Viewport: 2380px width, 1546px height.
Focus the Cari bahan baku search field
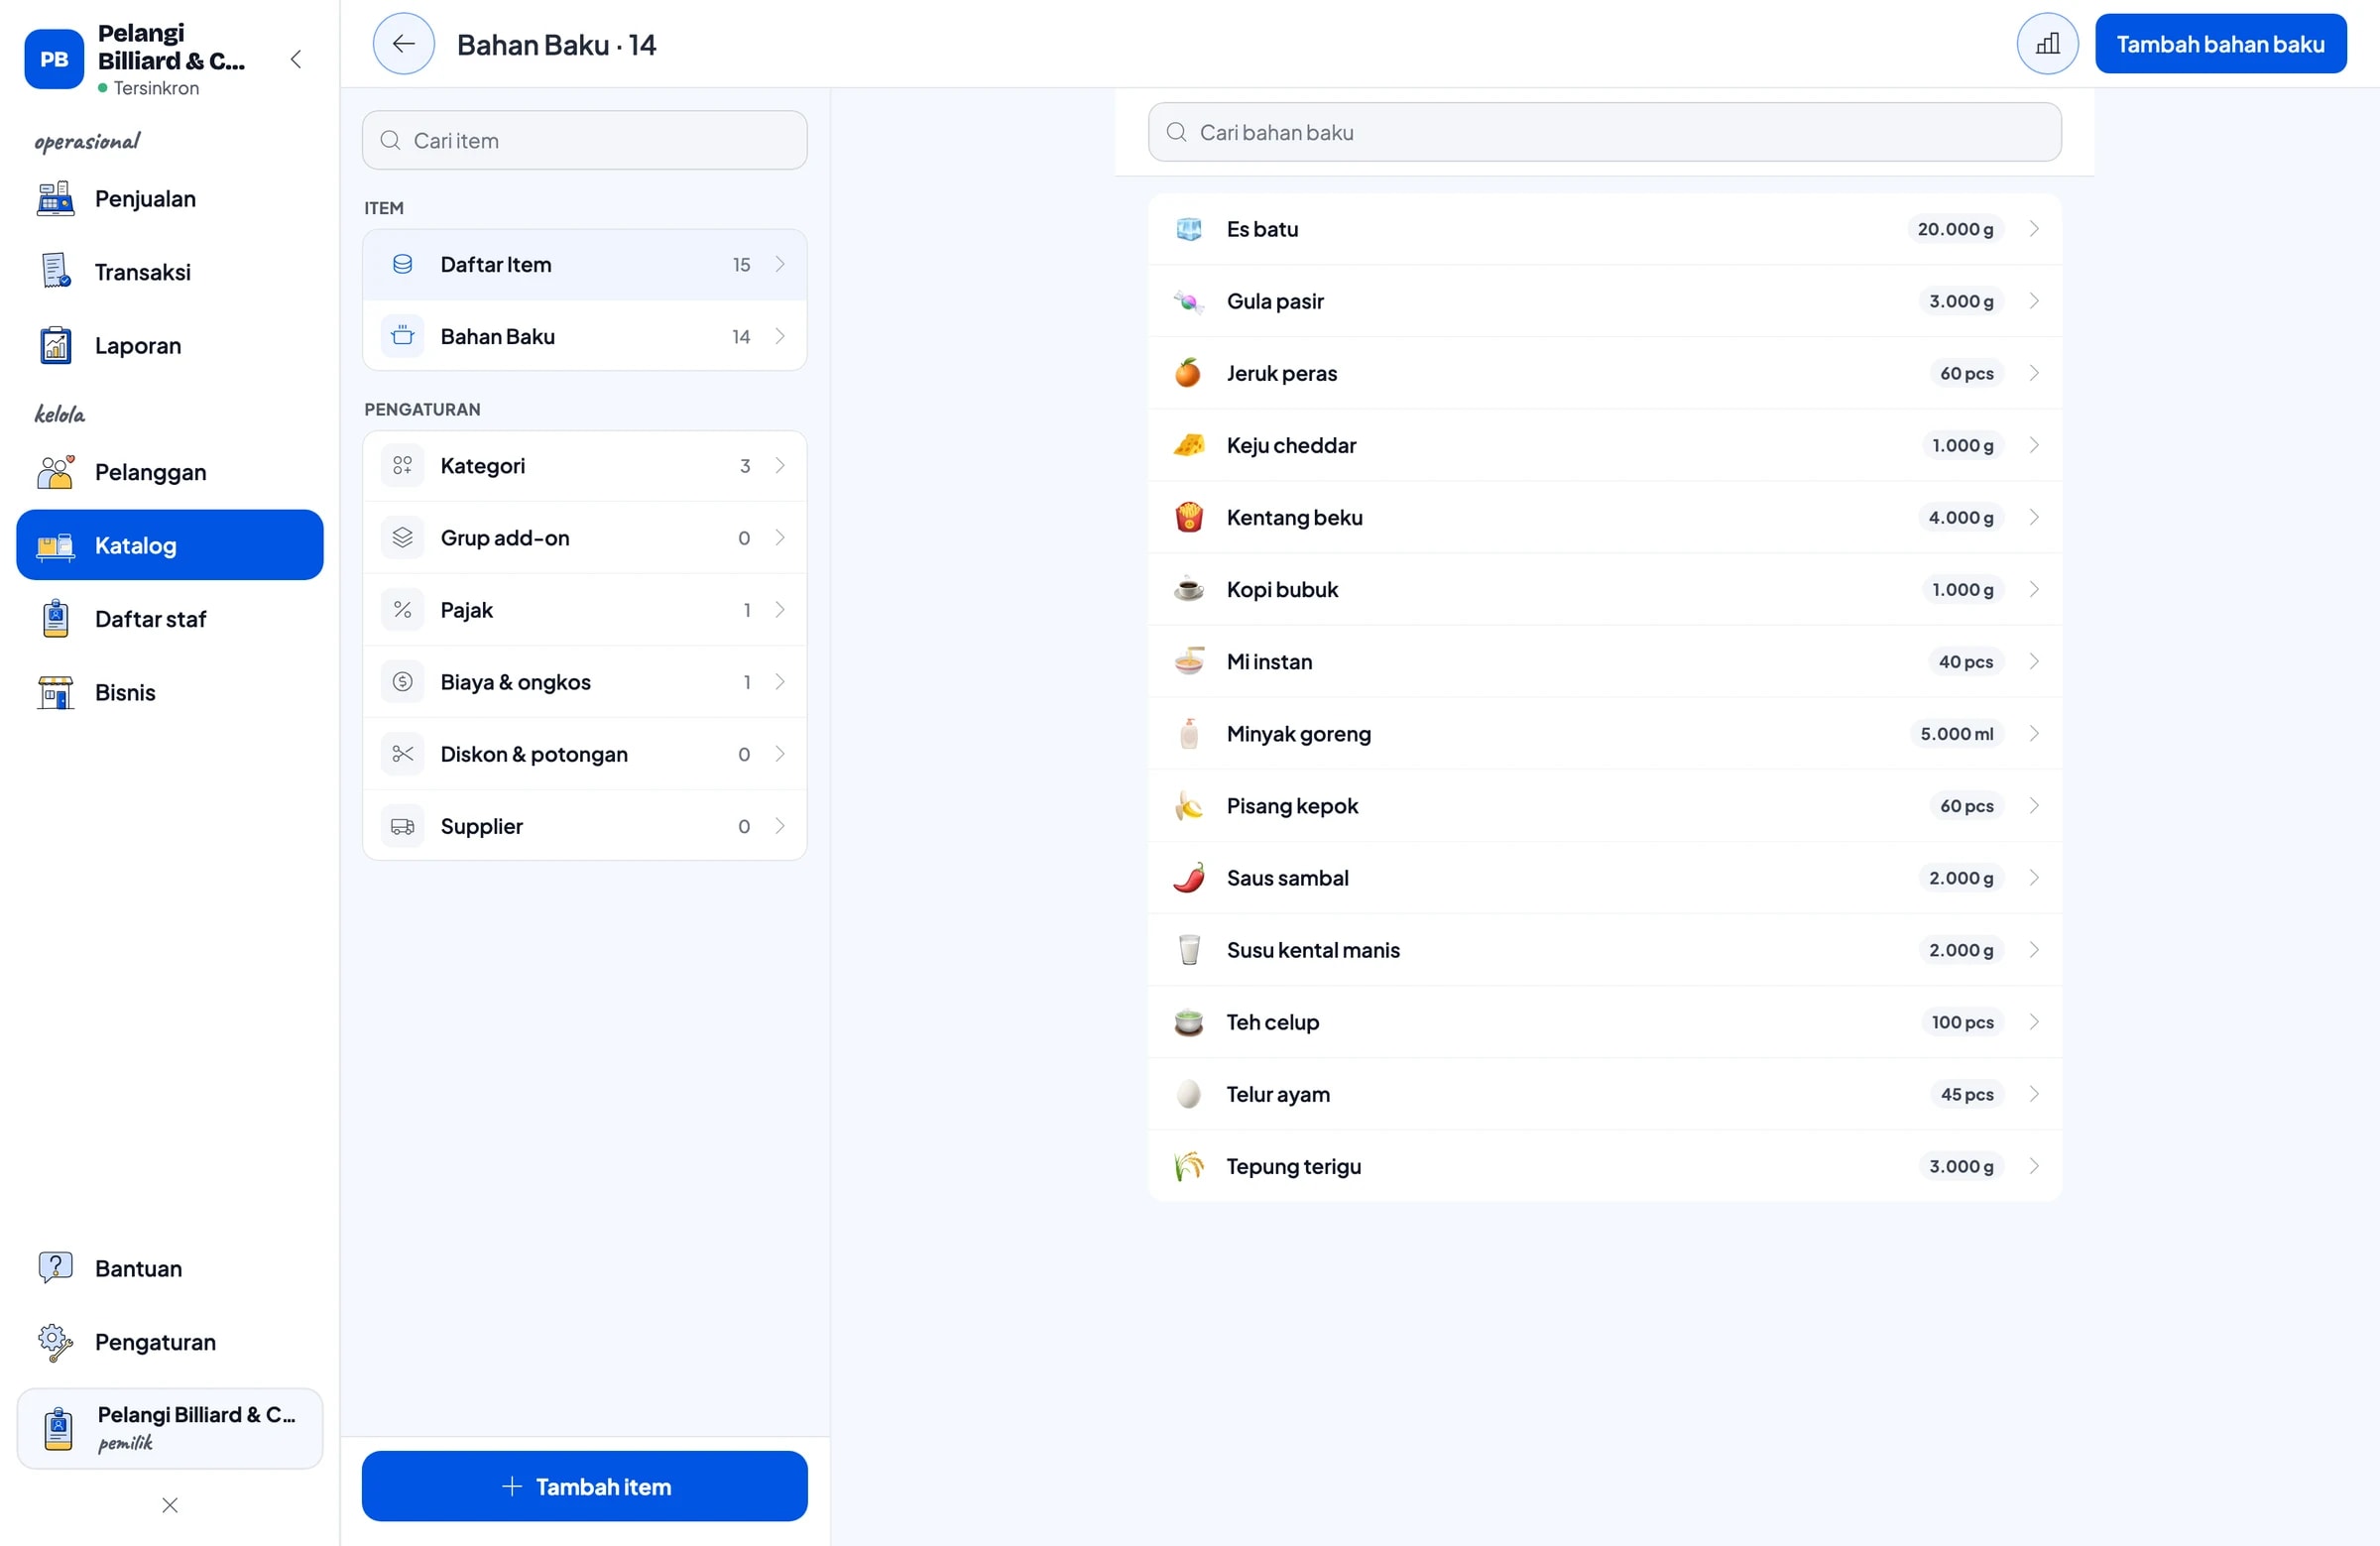pyautogui.click(x=1604, y=132)
